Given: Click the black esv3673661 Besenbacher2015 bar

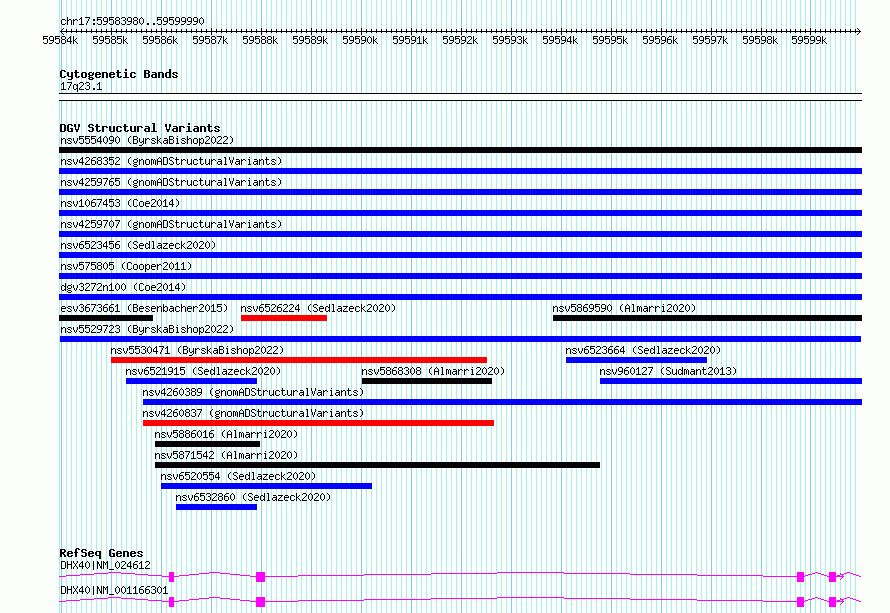Looking at the screenshot, I should click(x=106, y=318).
